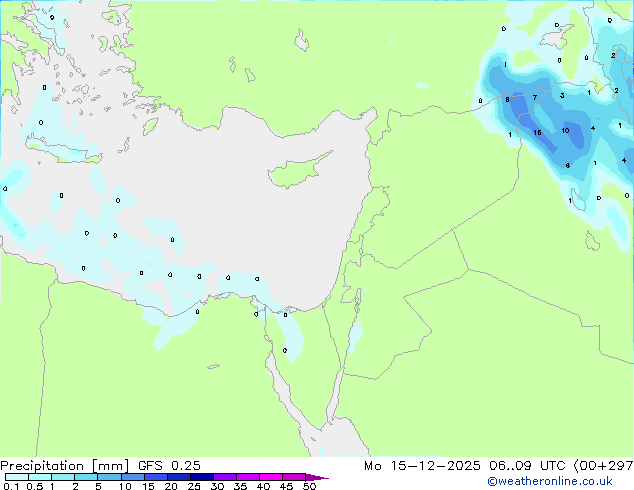Pick the legend swatch between 45 and 50
The image size is (634, 490).
294,477
